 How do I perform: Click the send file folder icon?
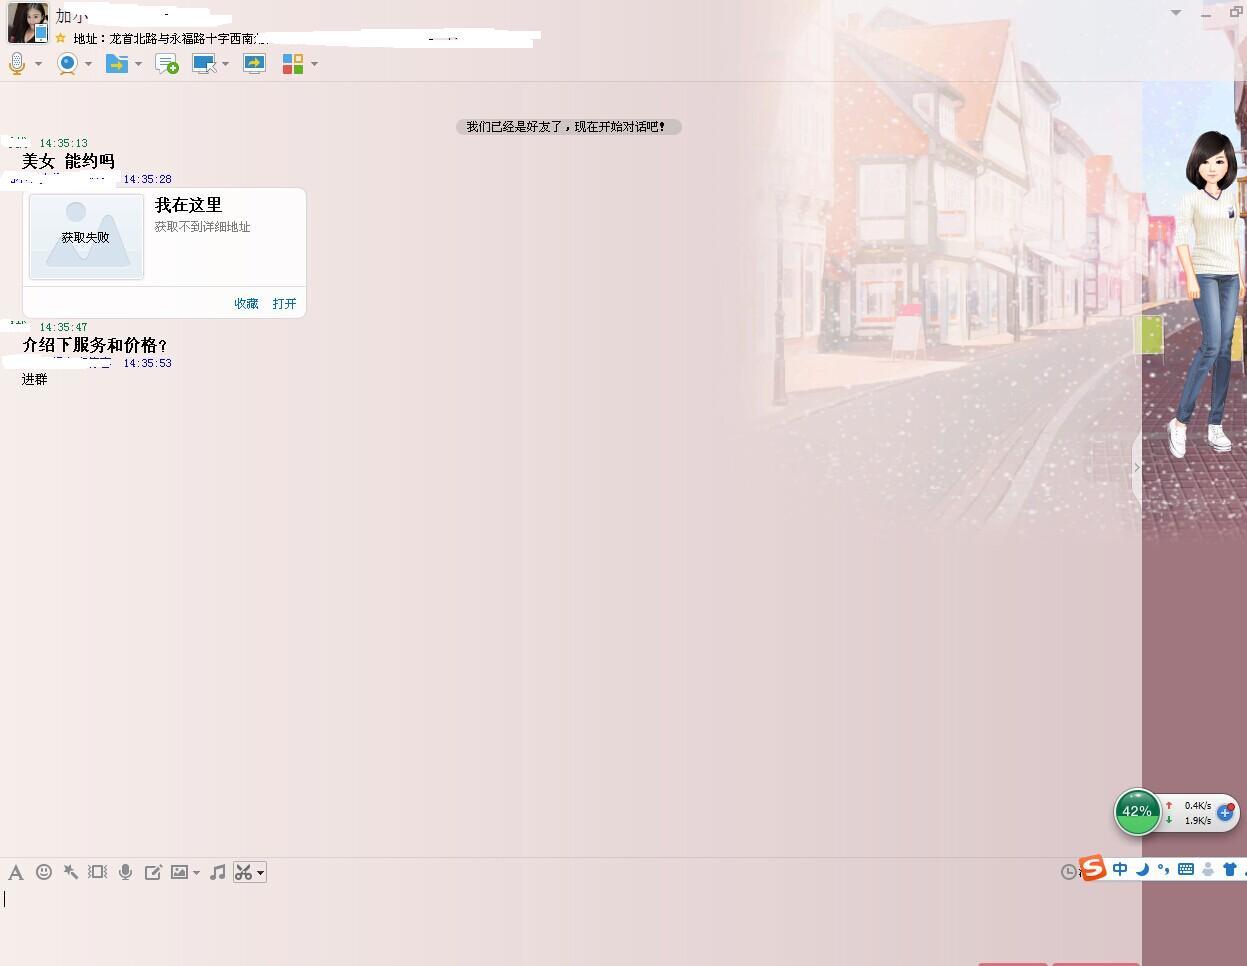click(117, 64)
